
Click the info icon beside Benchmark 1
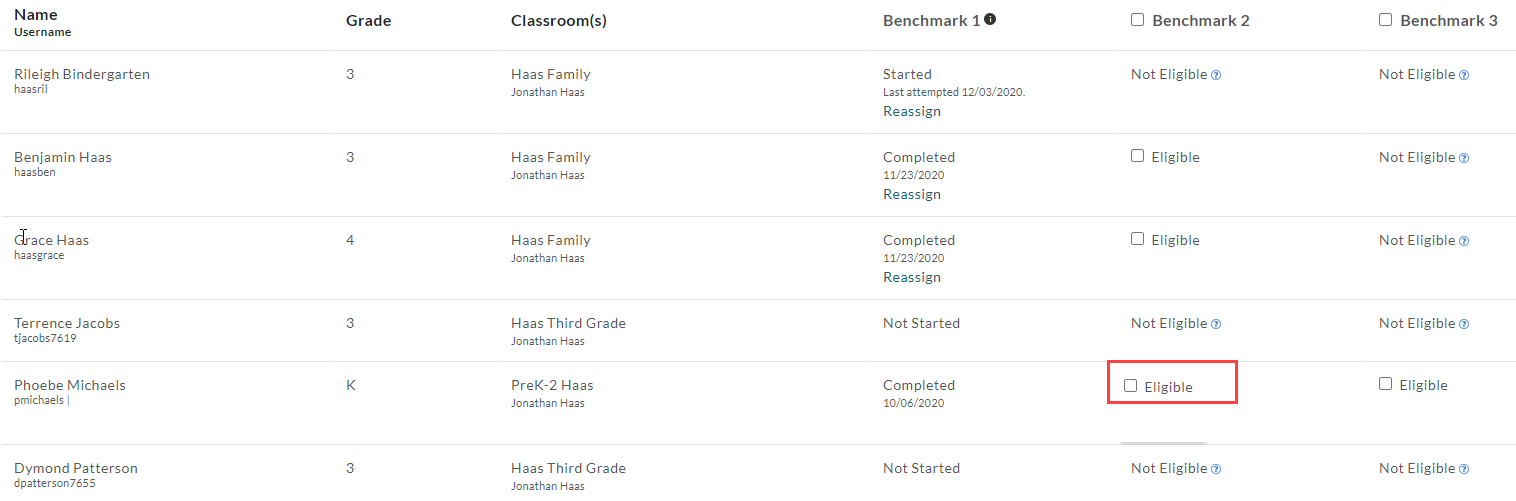pos(990,19)
